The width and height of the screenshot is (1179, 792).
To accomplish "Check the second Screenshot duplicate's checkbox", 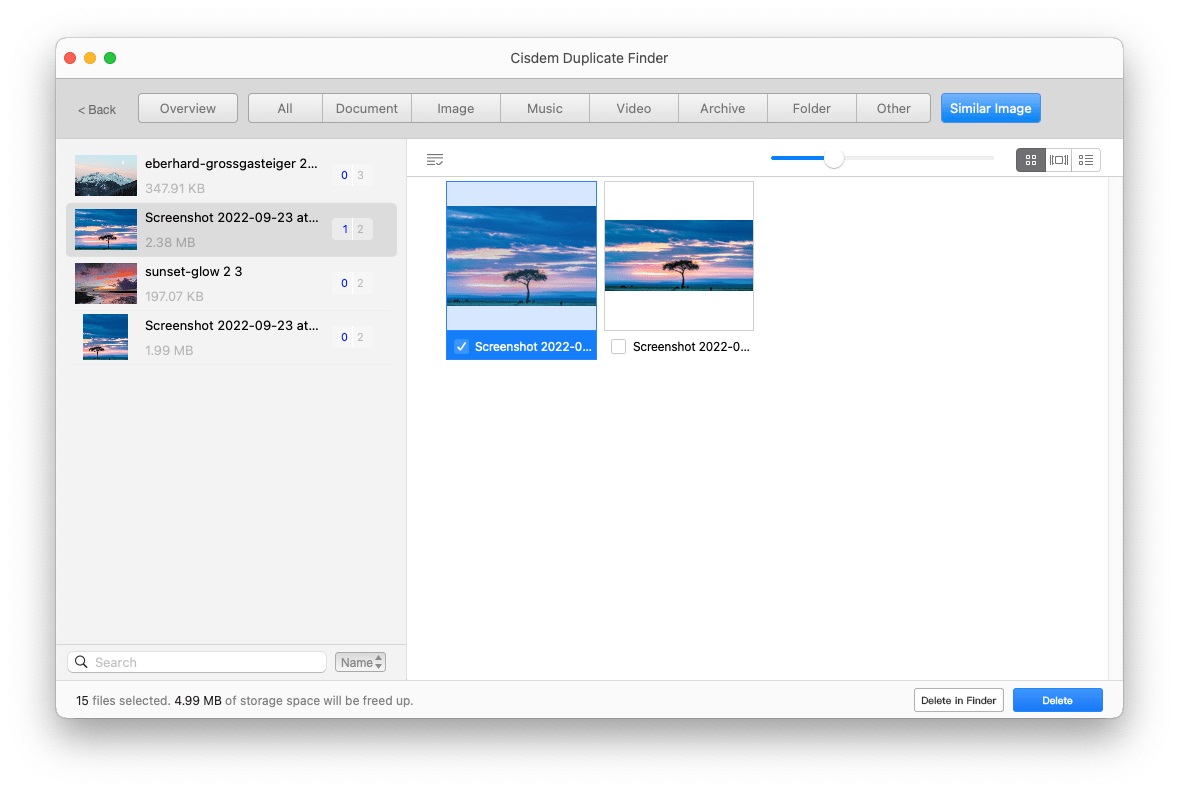I will [618, 346].
